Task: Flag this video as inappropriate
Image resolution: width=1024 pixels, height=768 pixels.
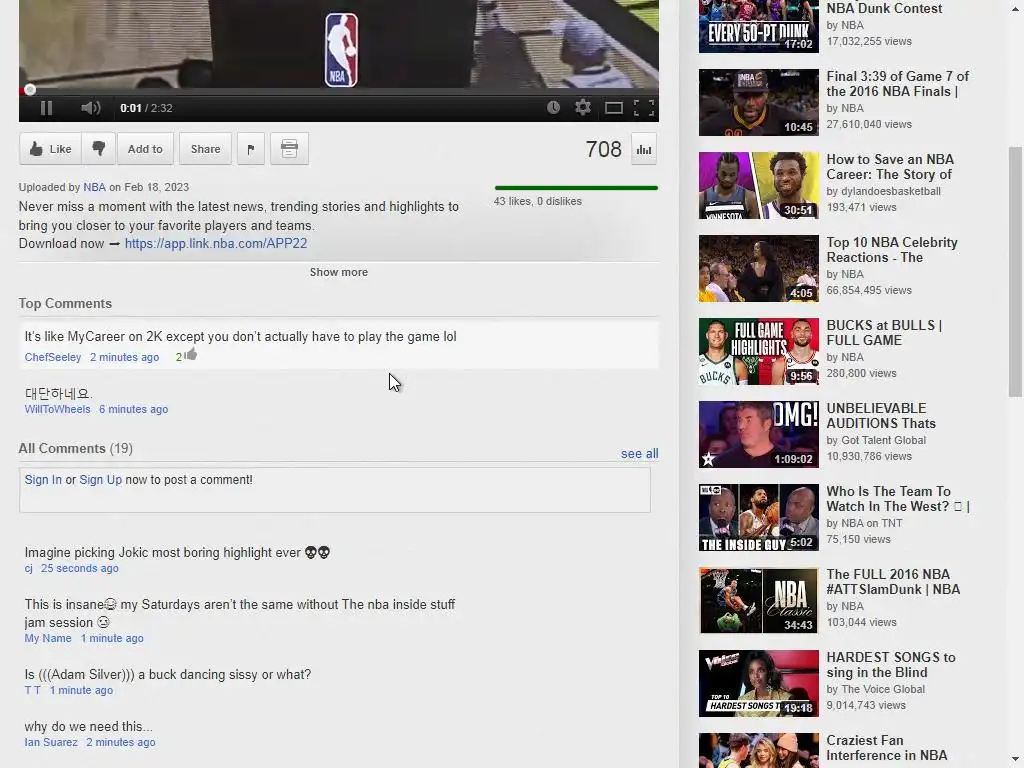Action: click(251, 149)
